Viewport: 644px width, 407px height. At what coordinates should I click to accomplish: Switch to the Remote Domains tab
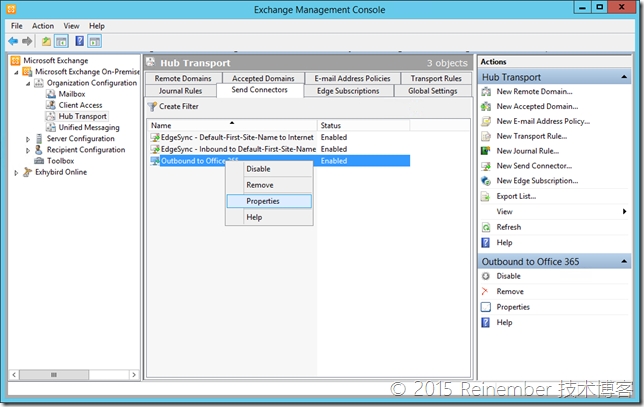pyautogui.click(x=183, y=78)
